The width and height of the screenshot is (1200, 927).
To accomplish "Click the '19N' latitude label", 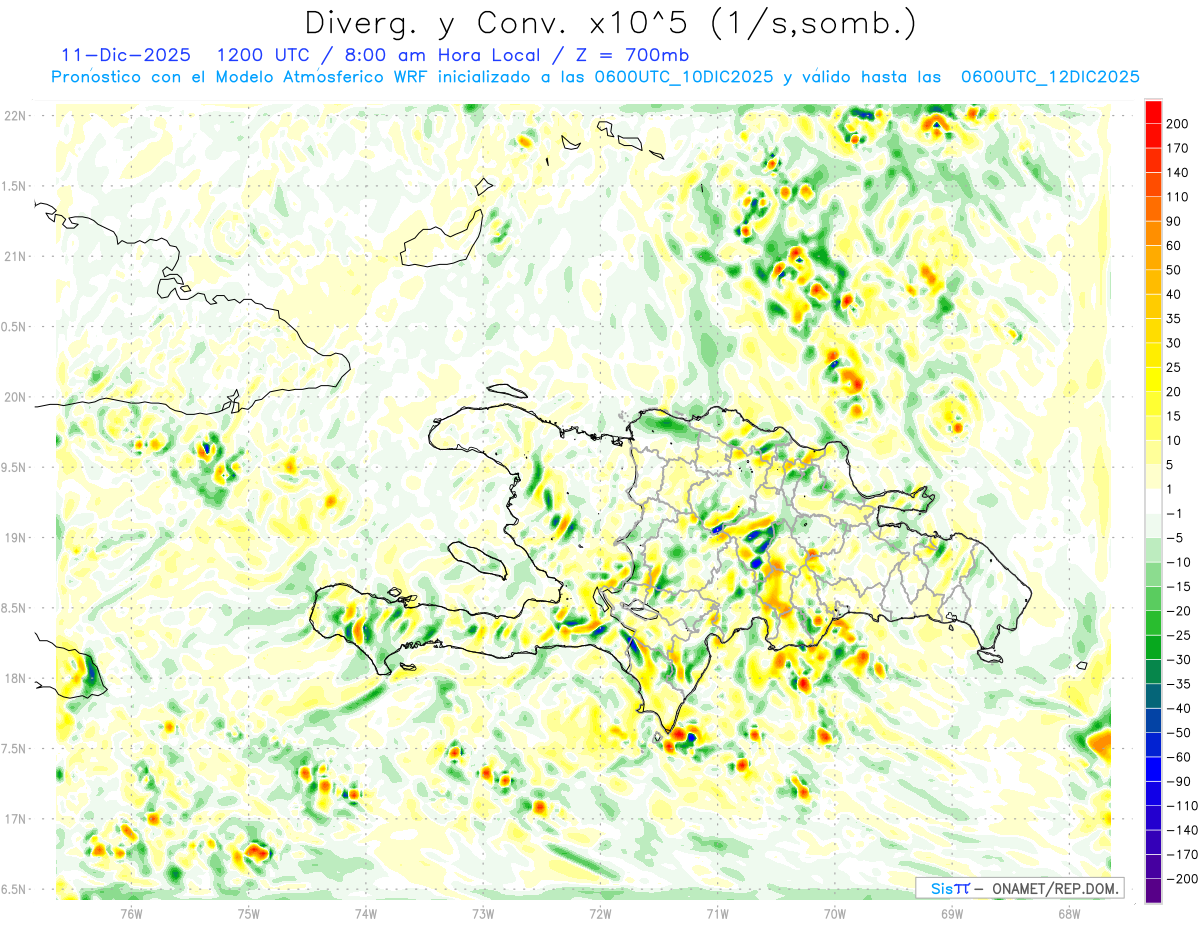I will 15,538.
